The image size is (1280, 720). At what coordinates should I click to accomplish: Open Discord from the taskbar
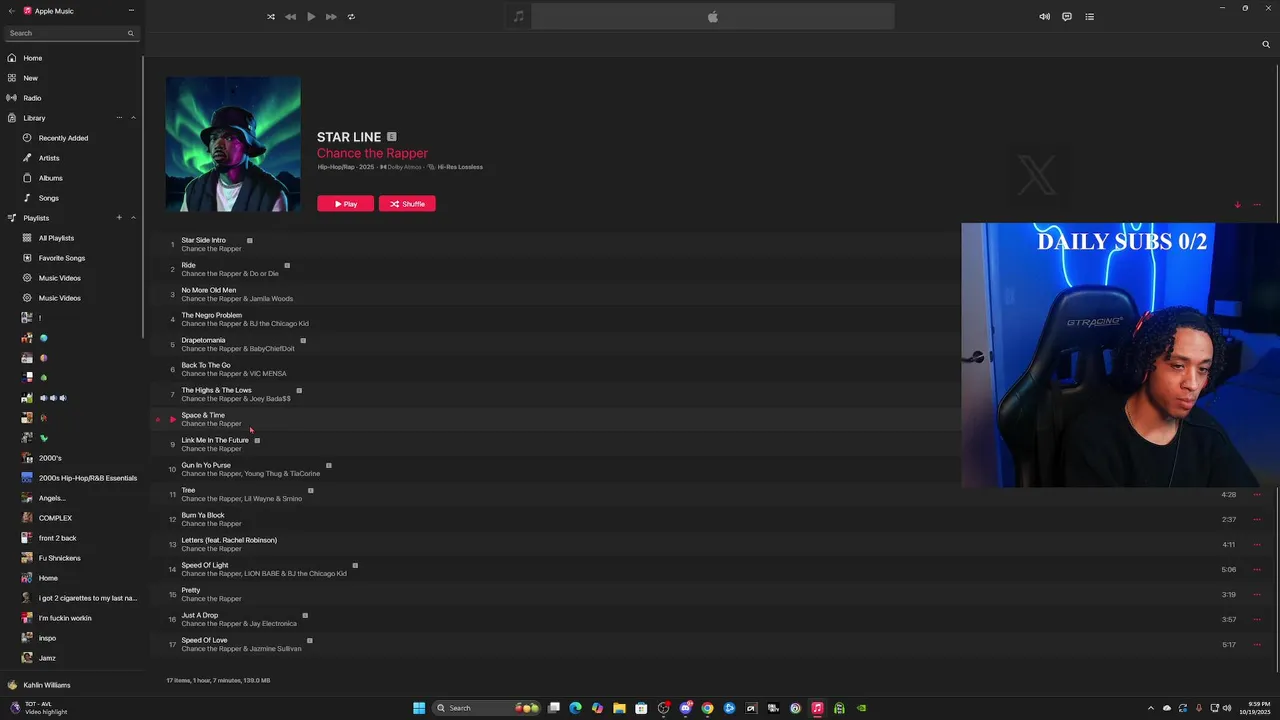(685, 708)
